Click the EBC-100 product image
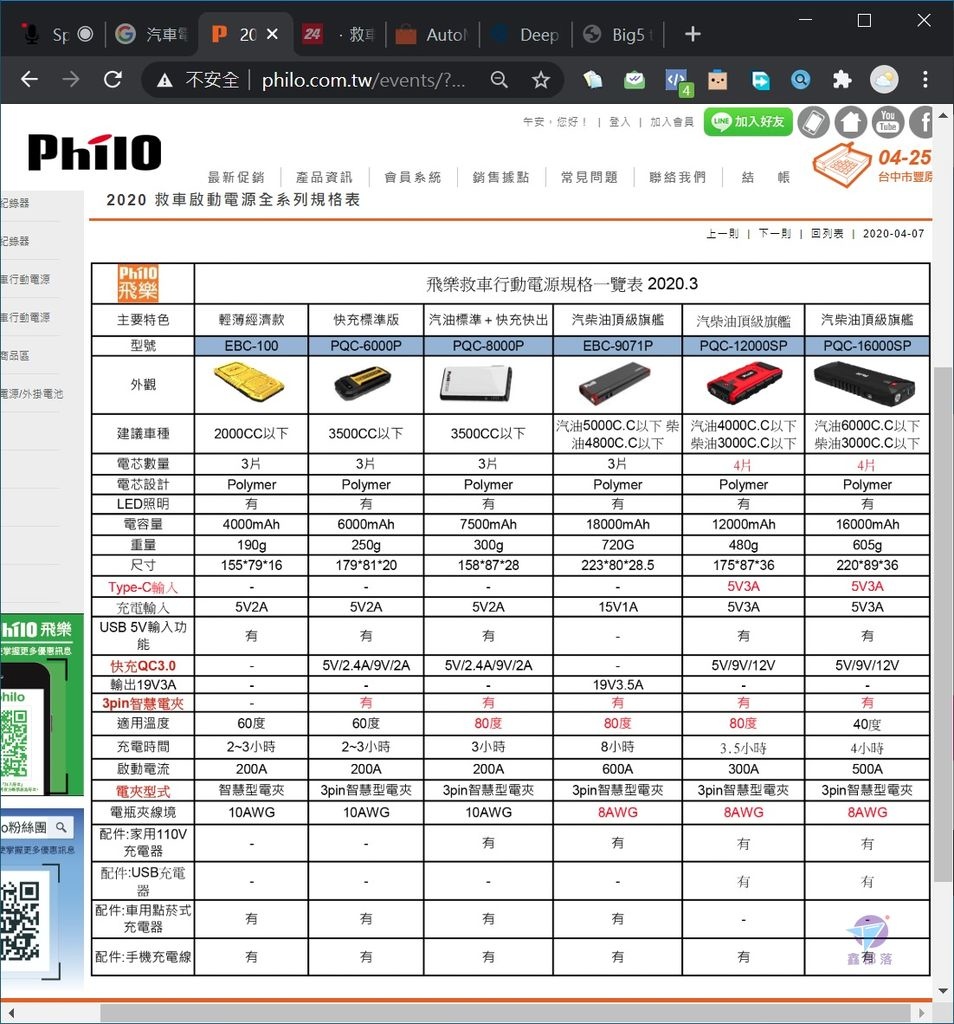 (249, 383)
